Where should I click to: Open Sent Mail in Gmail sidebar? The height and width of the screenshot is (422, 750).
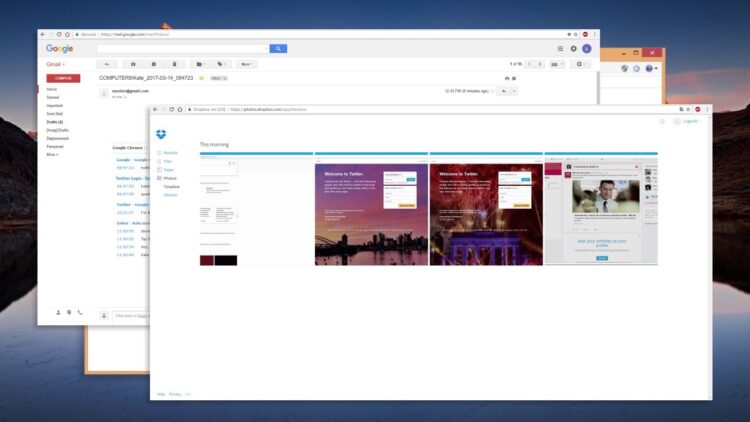pyautogui.click(x=55, y=114)
